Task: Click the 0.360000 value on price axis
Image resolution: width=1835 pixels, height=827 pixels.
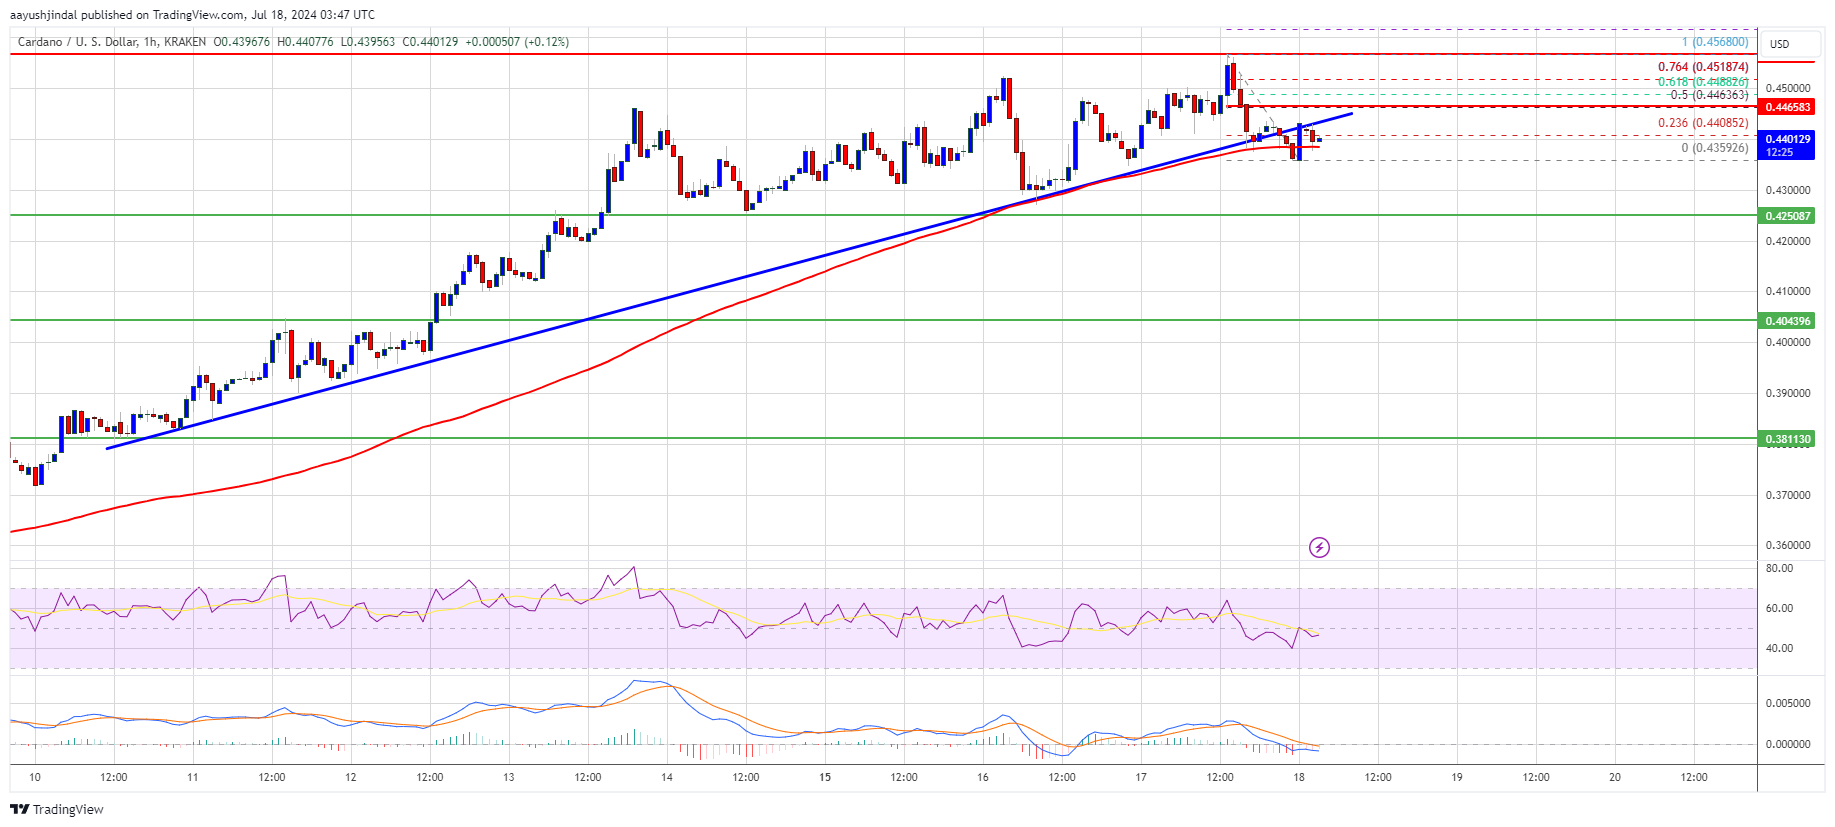Action: [x=1787, y=546]
